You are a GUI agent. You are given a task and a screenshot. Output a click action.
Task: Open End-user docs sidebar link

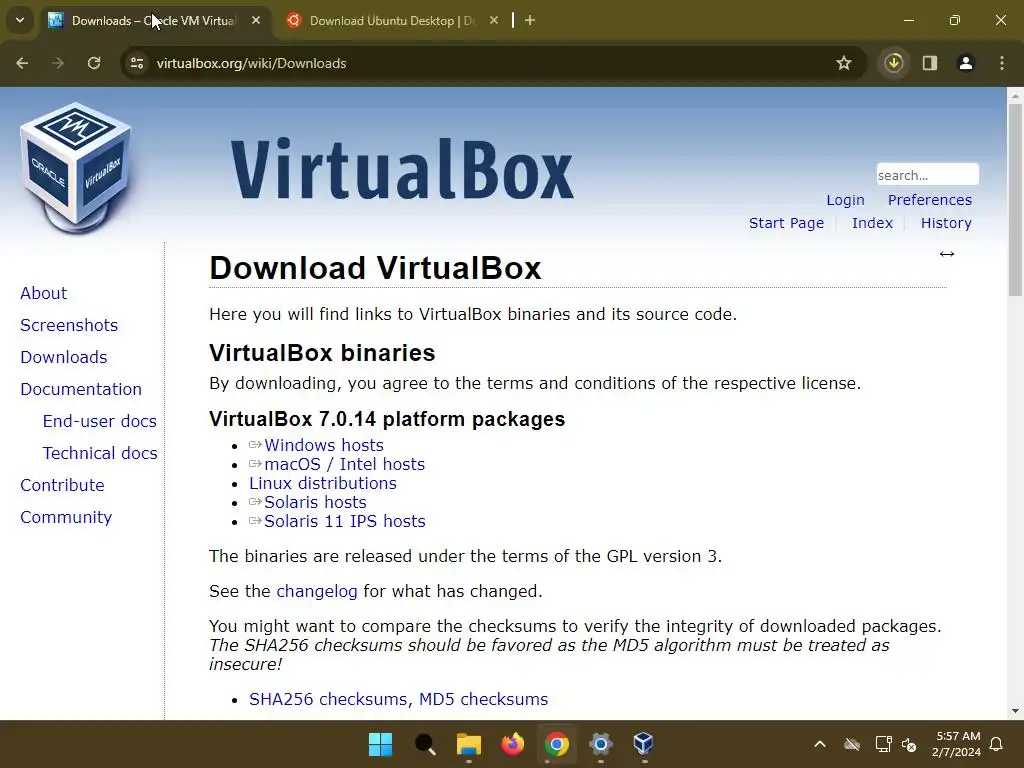click(100, 421)
